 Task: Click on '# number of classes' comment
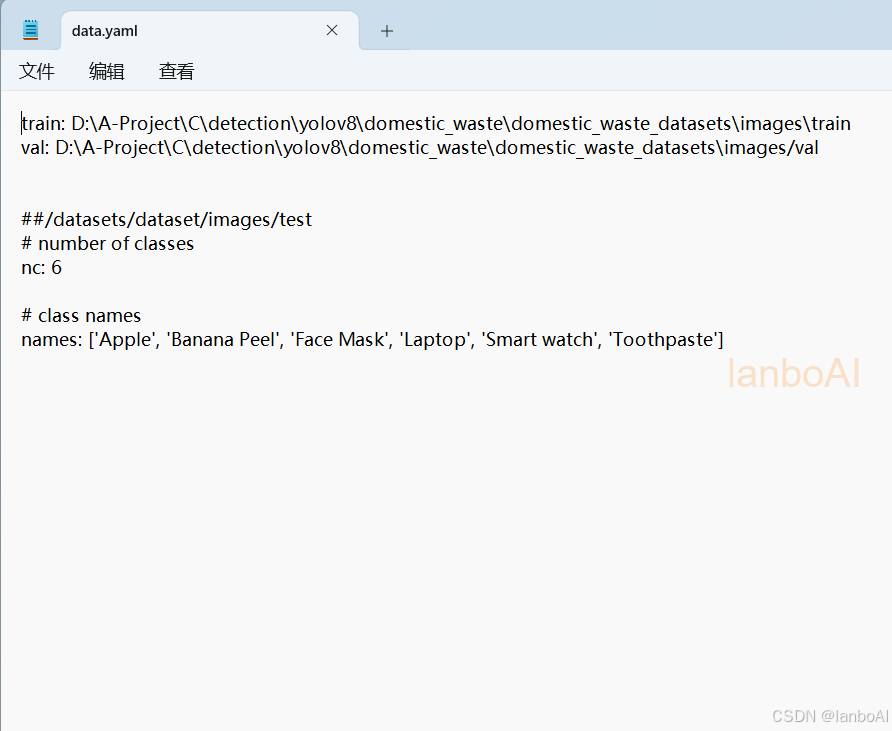108,243
